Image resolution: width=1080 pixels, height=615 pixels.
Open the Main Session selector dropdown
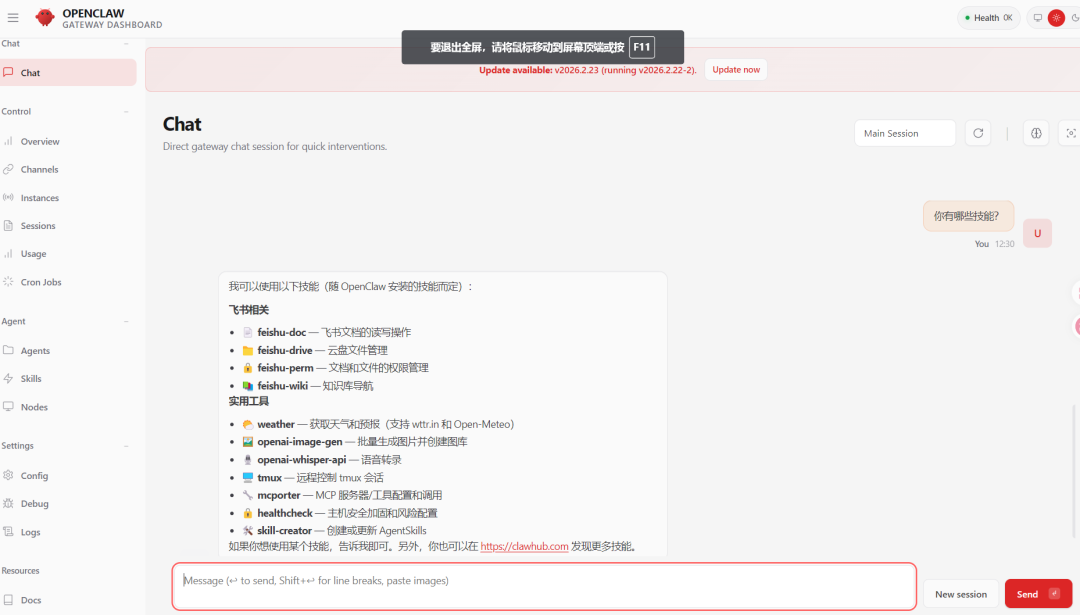click(x=904, y=133)
